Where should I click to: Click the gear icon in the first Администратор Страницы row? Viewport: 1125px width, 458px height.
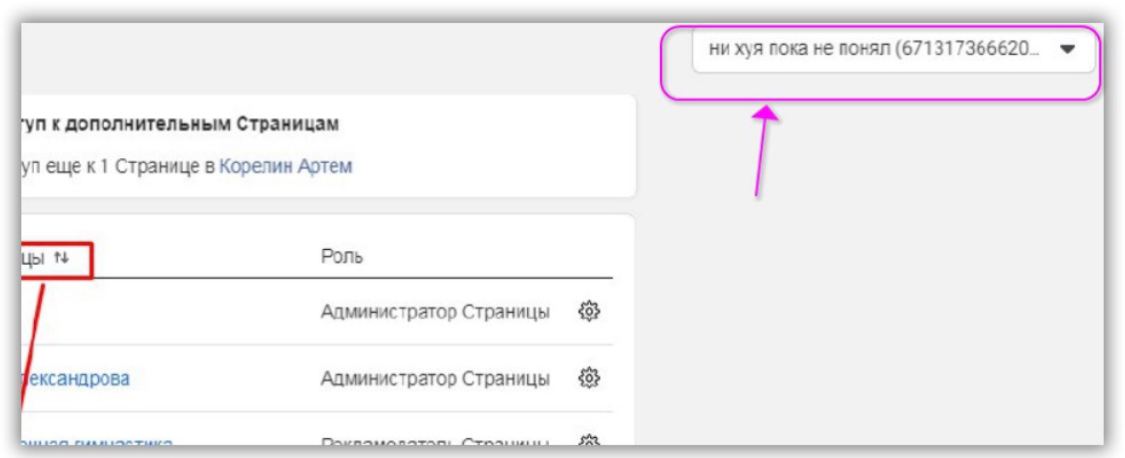click(588, 311)
